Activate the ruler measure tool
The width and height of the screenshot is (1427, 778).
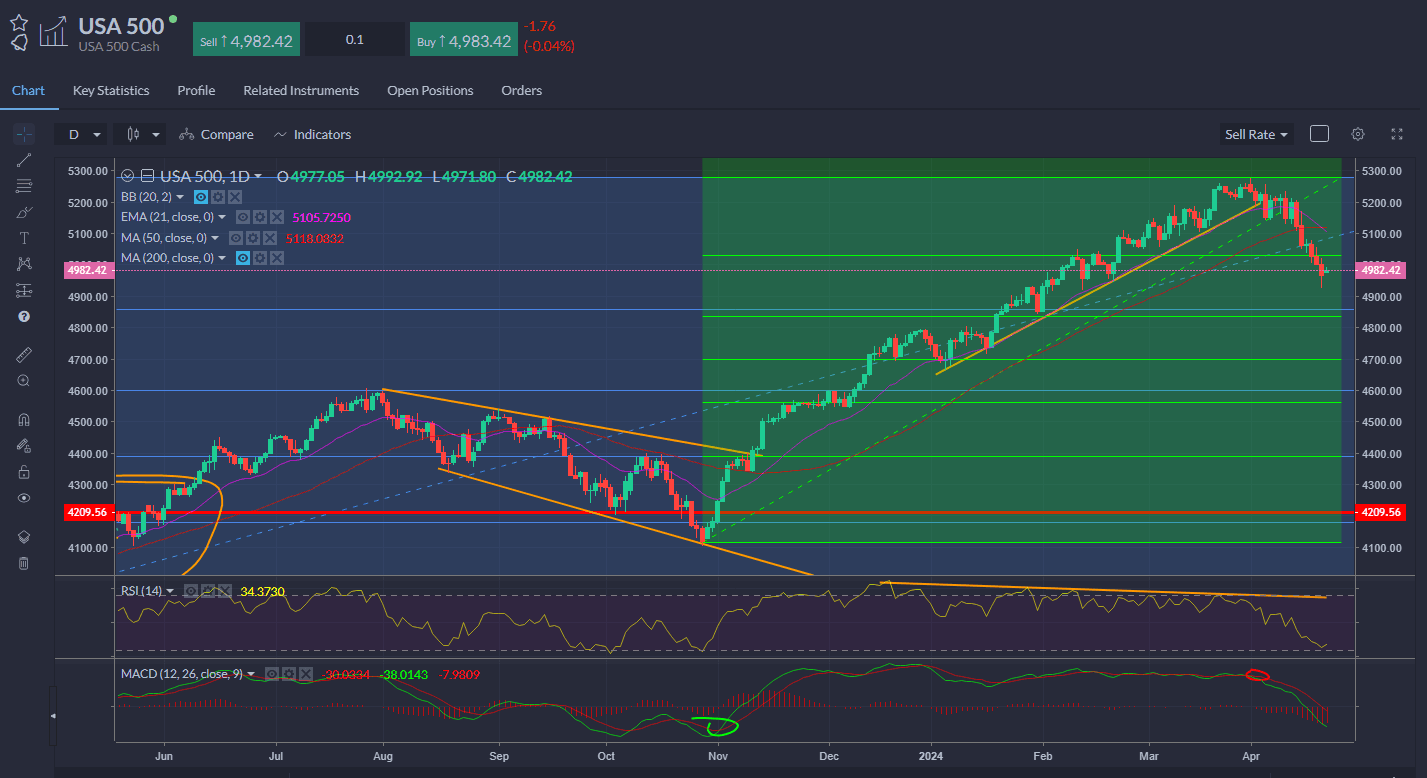point(24,355)
